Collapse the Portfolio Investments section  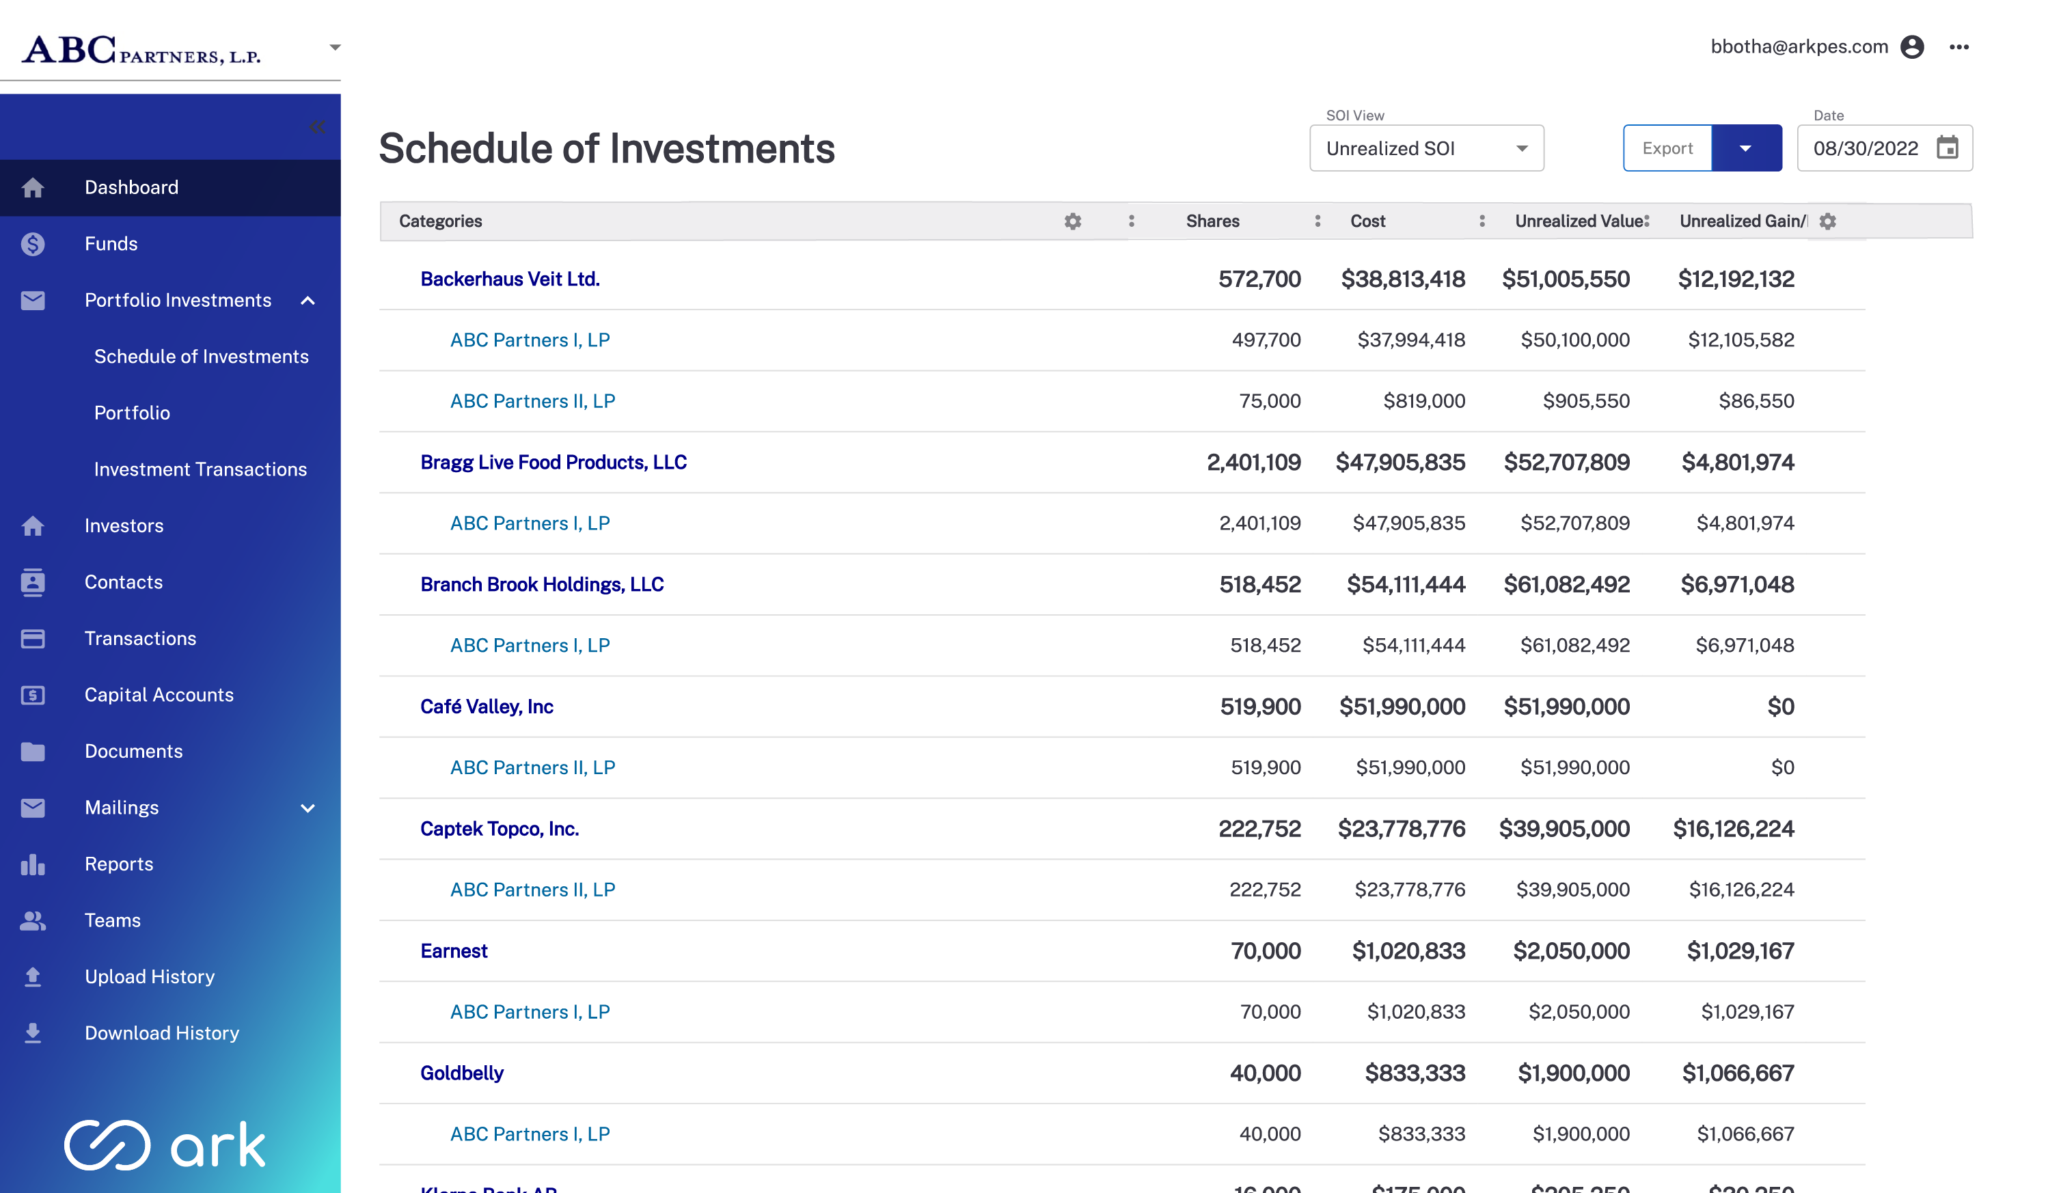click(x=308, y=300)
